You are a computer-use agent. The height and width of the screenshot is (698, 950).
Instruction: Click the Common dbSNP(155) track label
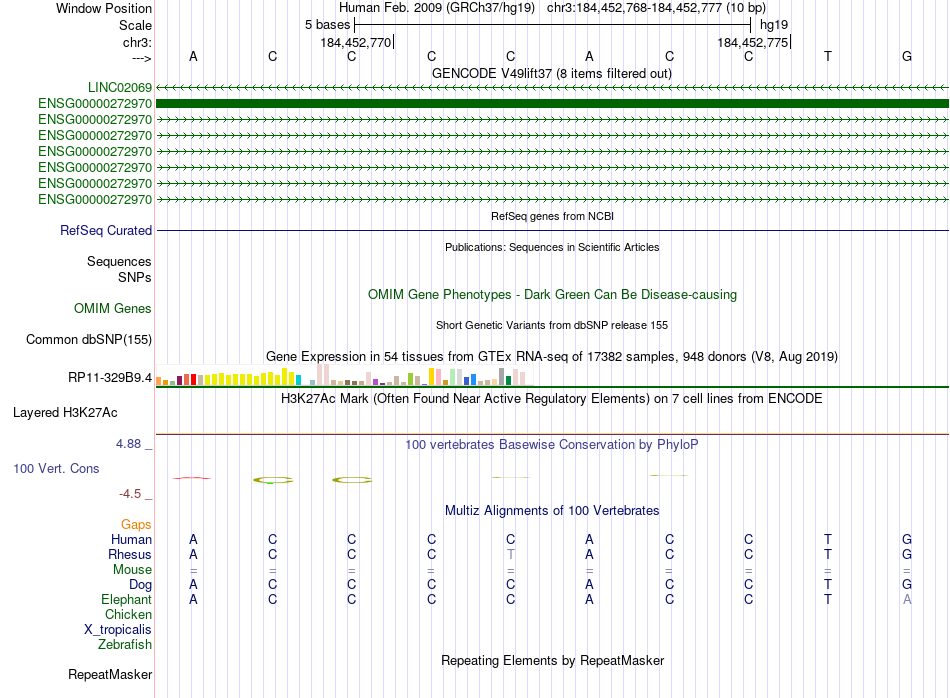(x=89, y=339)
